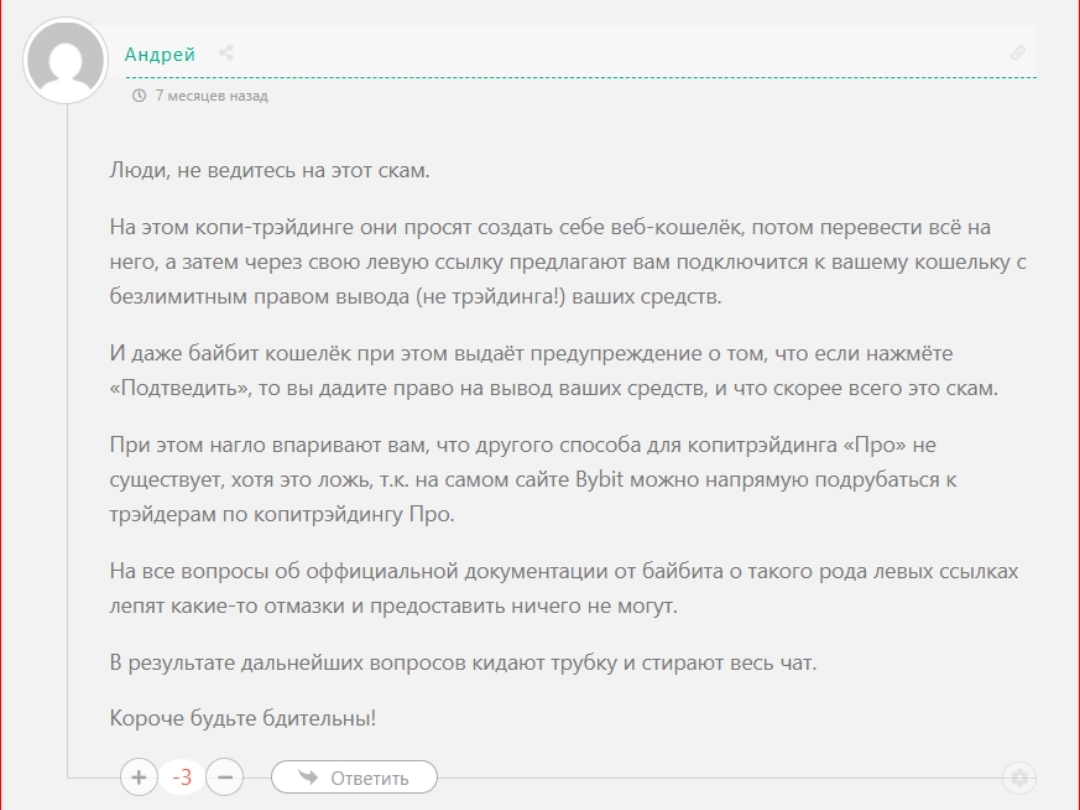Click the clock icon beside the timestamp

point(139,96)
